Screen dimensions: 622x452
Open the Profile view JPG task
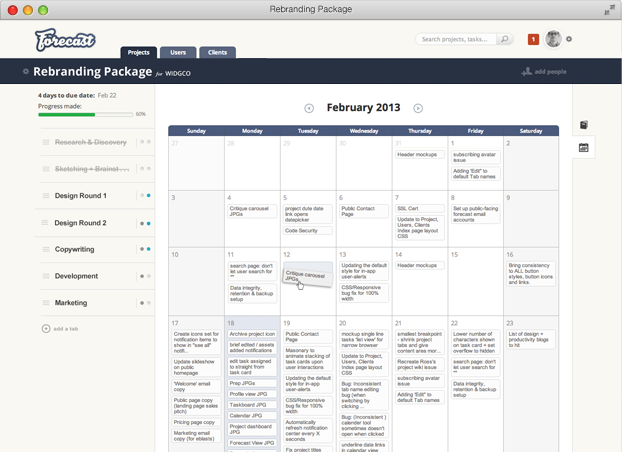252,394
